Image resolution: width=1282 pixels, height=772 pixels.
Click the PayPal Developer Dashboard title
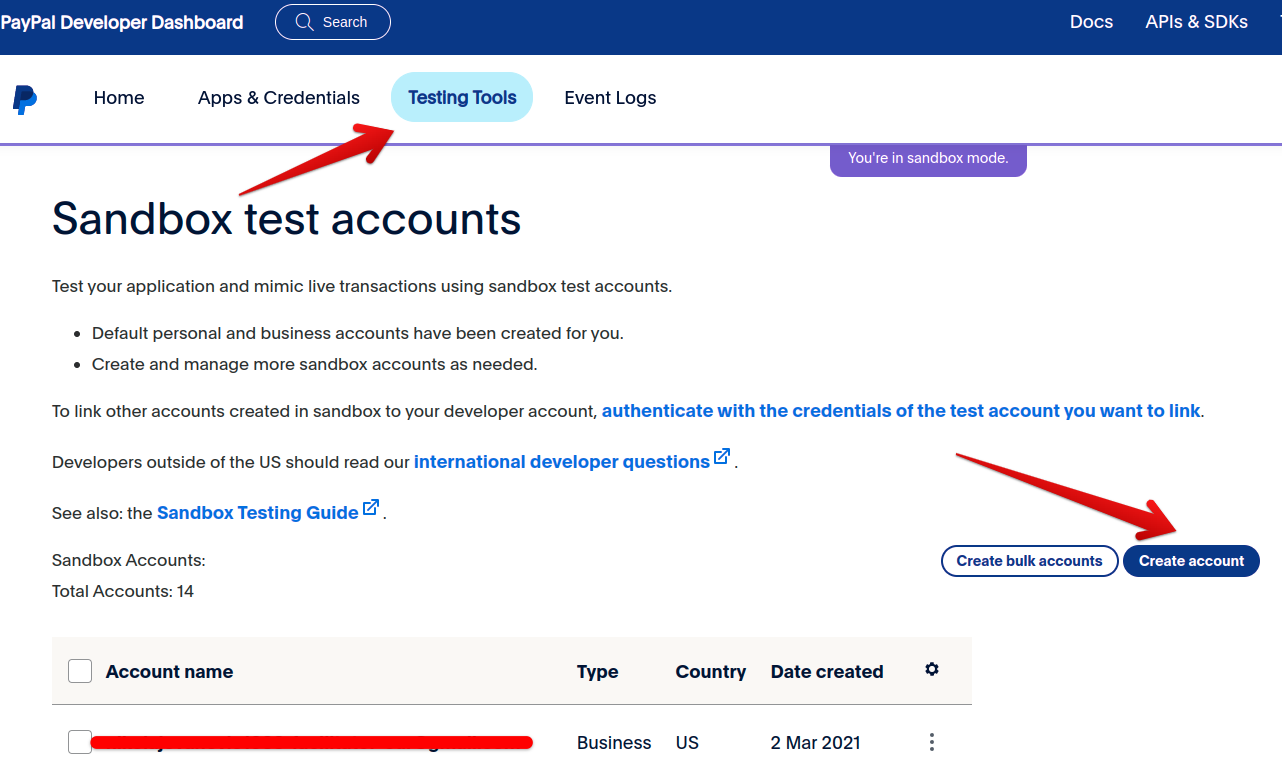[x=122, y=22]
